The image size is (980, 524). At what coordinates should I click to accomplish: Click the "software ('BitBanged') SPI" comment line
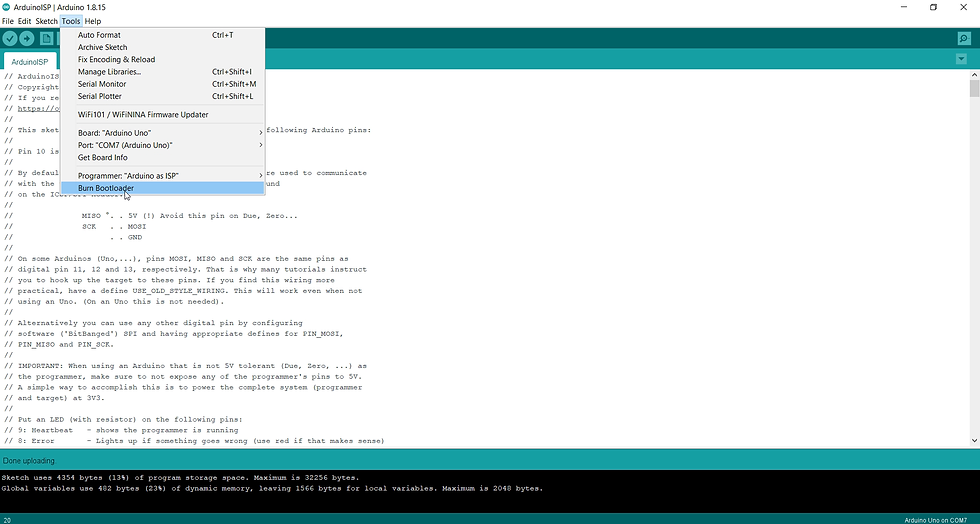point(174,334)
